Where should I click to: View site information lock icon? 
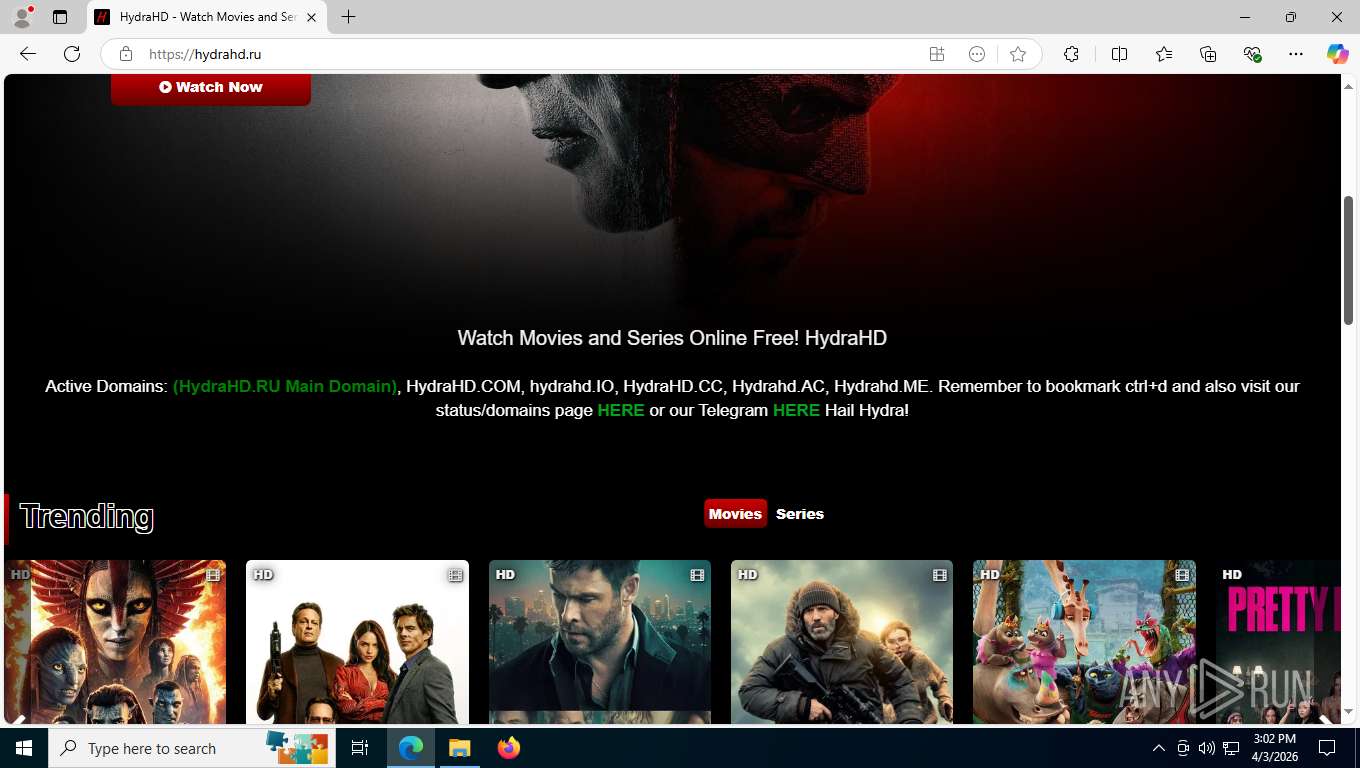point(126,54)
